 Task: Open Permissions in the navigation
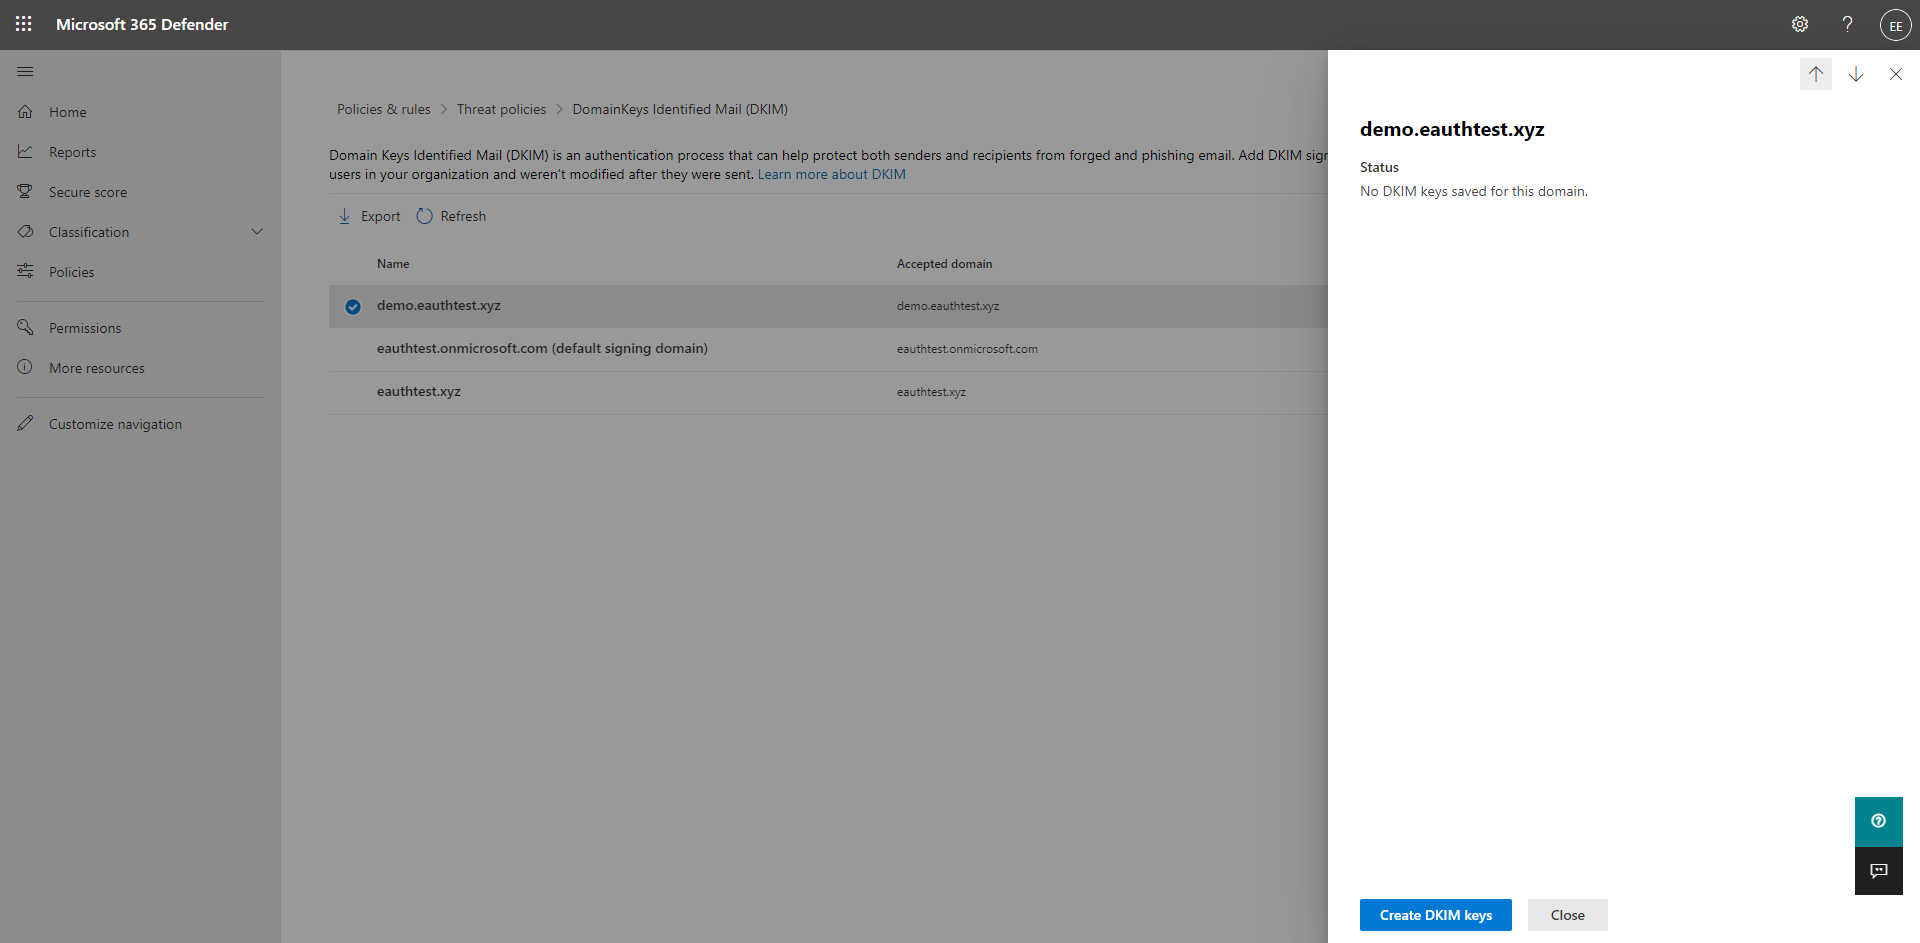(85, 328)
